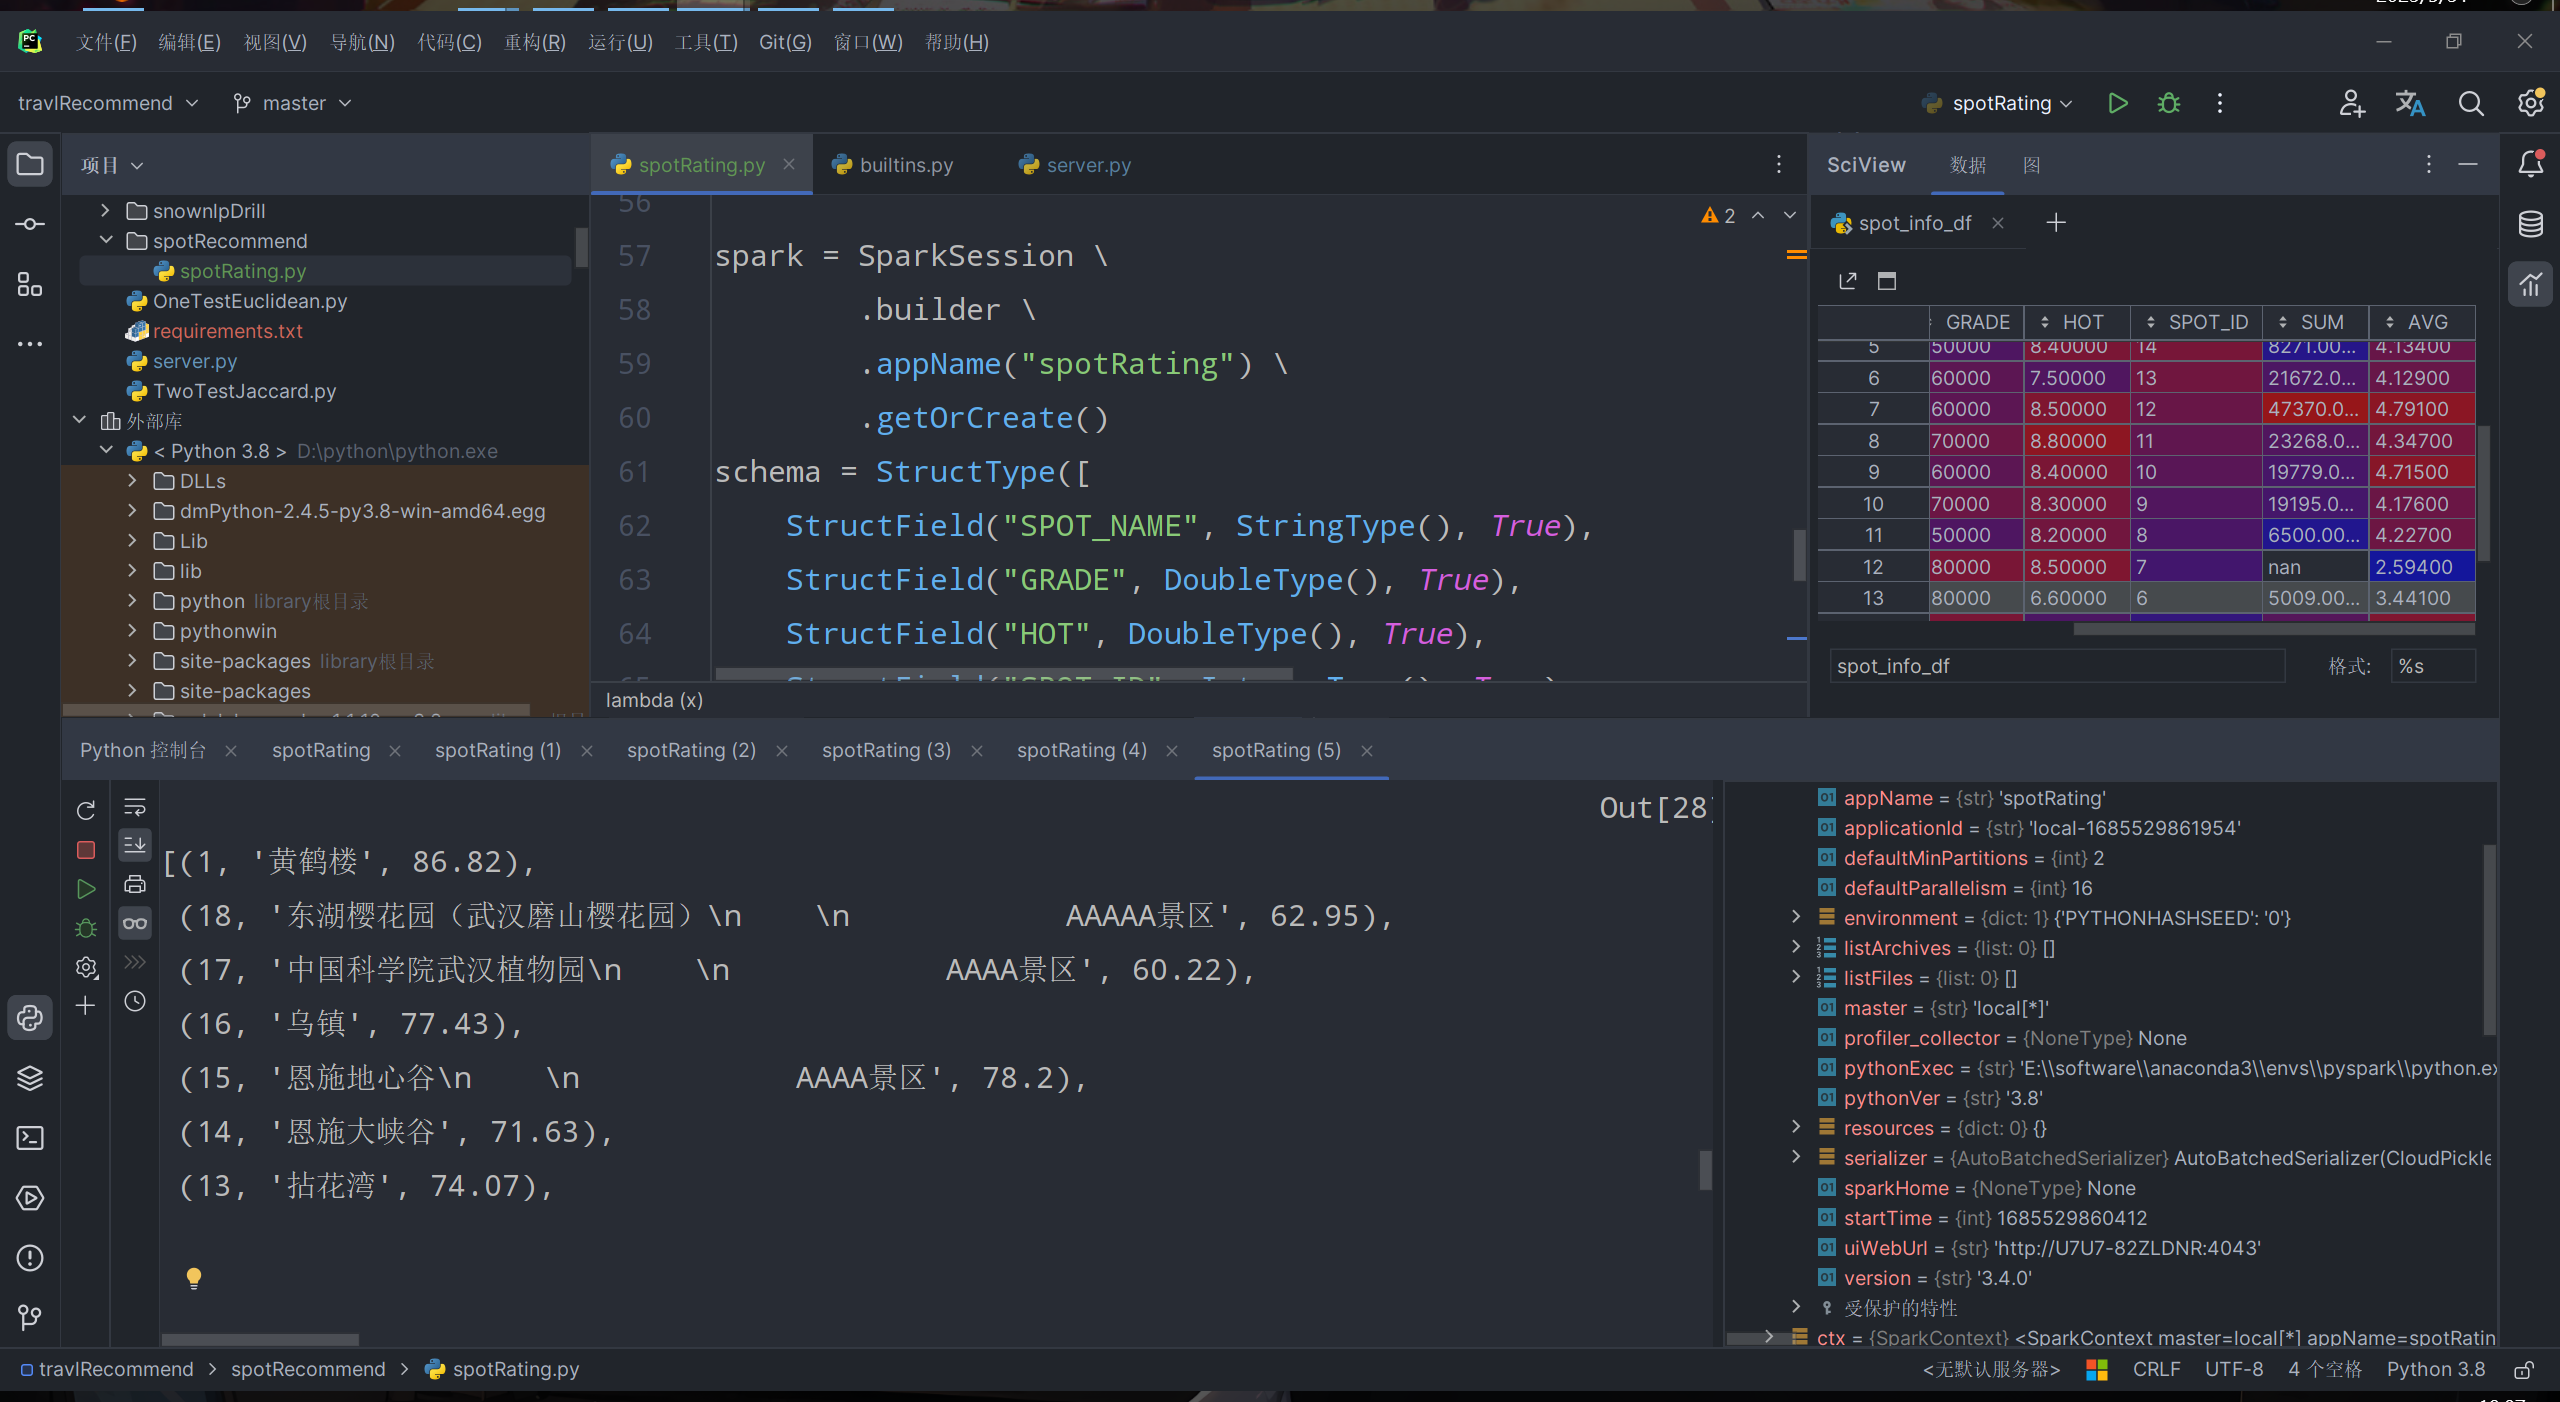
Task: Open the master branch dropdown
Action: [x=293, y=103]
